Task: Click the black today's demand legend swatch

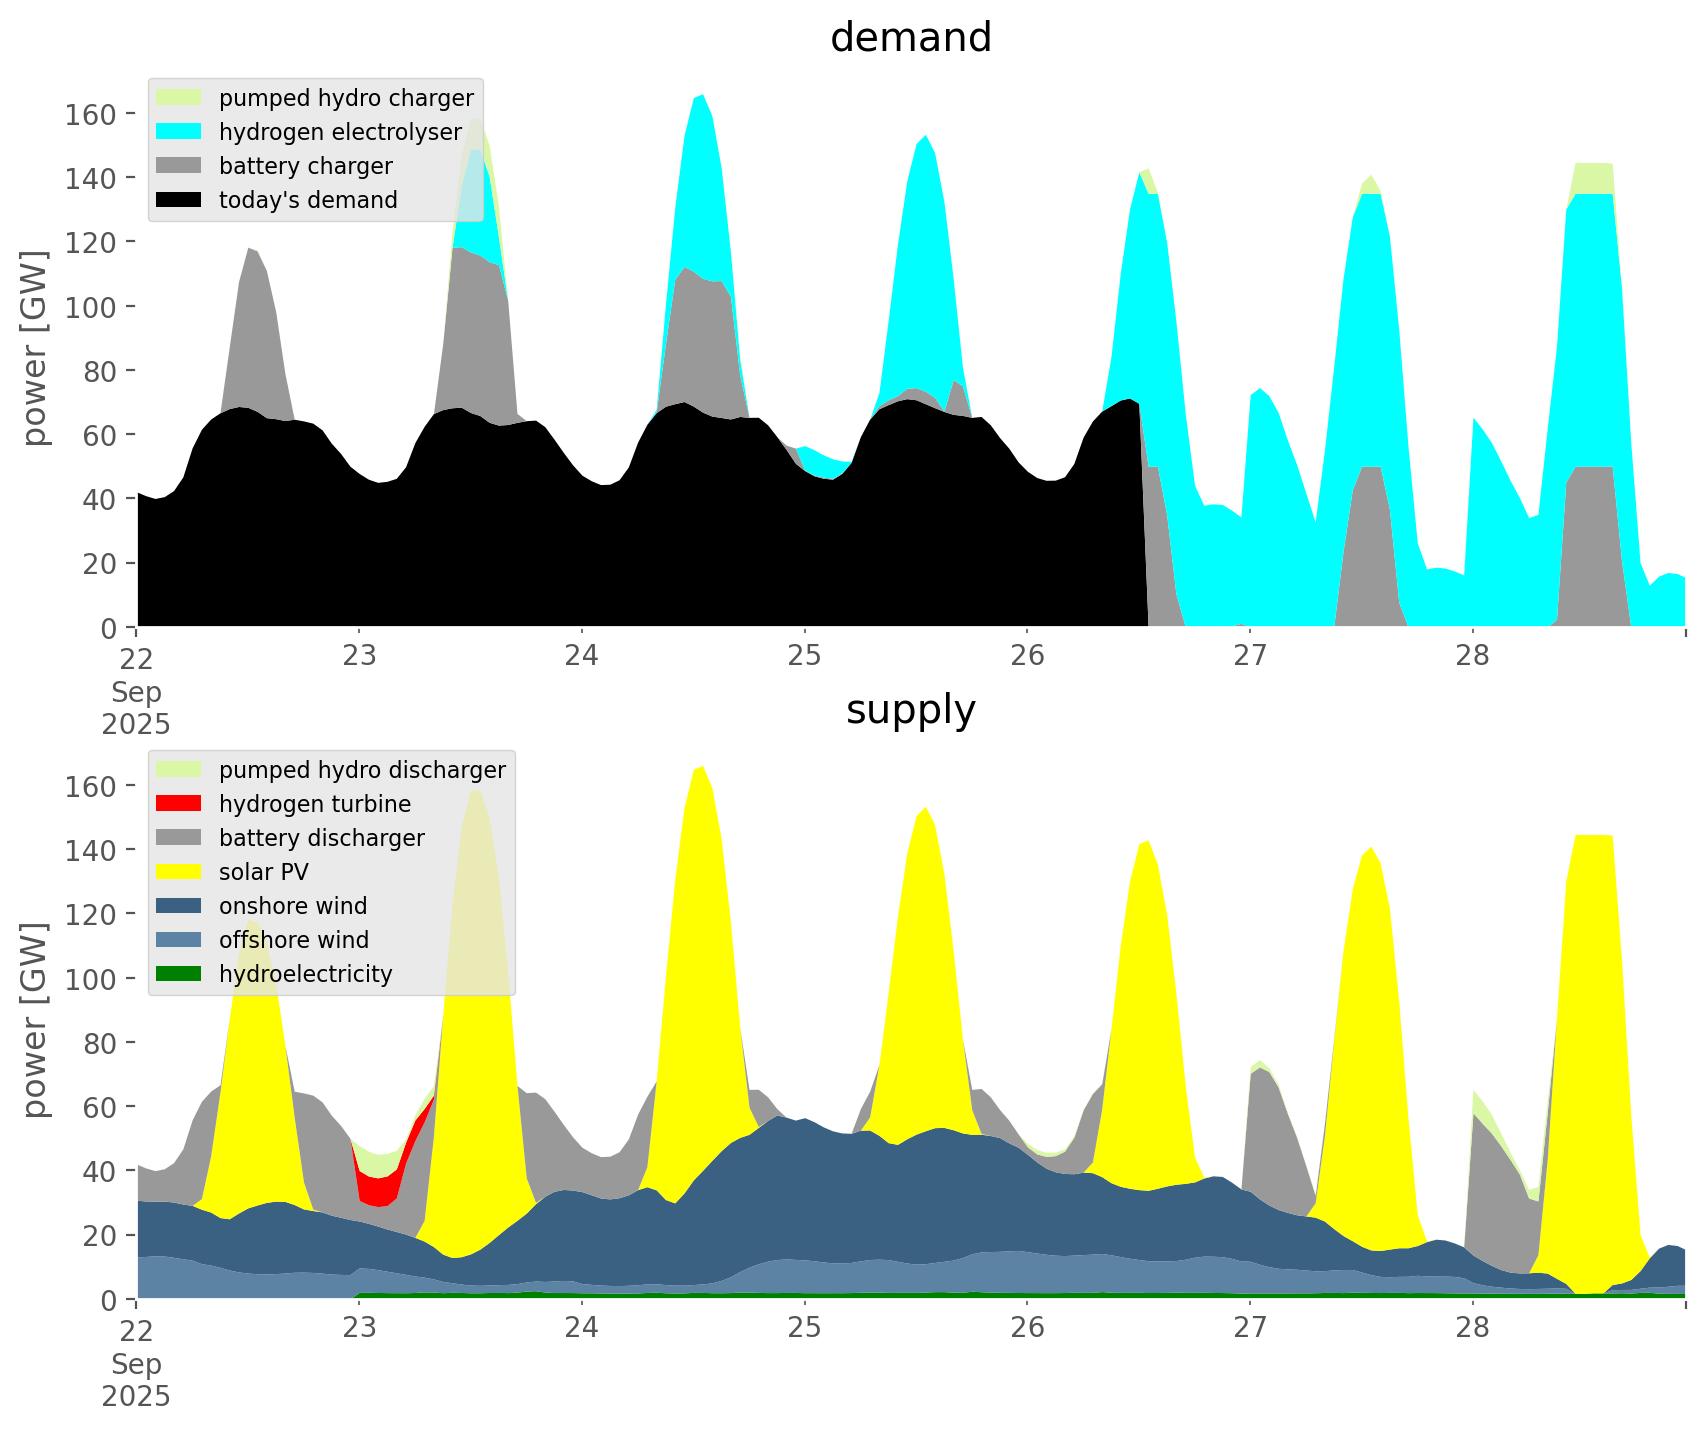Action: click(180, 200)
